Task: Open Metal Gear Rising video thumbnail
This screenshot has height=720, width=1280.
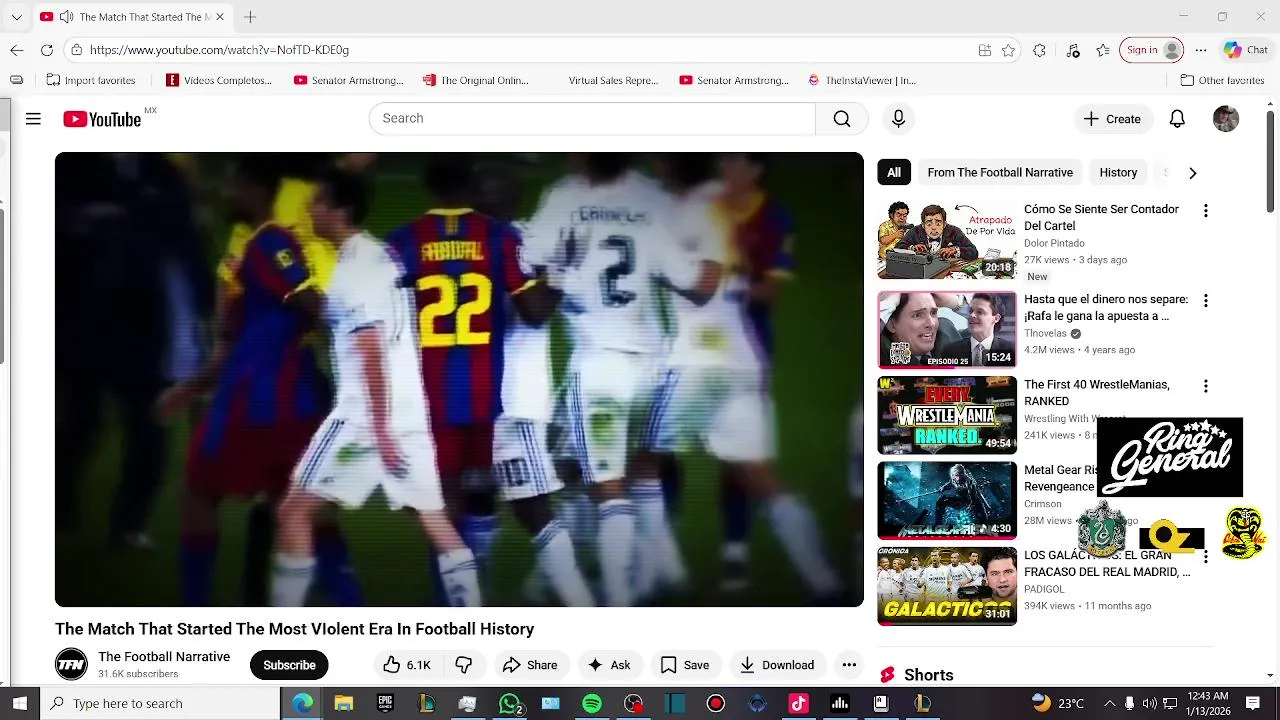Action: pyautogui.click(x=947, y=500)
